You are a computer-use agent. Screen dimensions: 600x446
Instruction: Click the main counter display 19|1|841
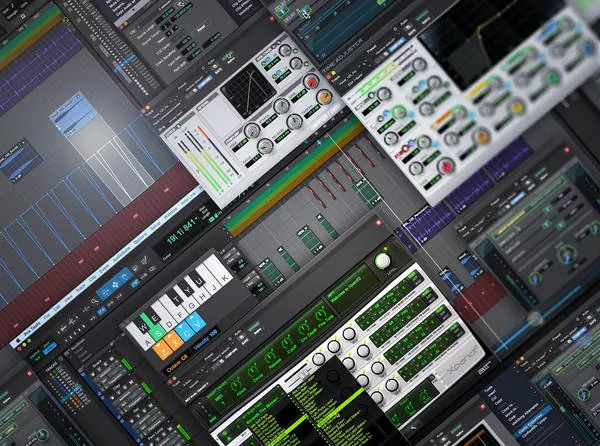coord(182,232)
